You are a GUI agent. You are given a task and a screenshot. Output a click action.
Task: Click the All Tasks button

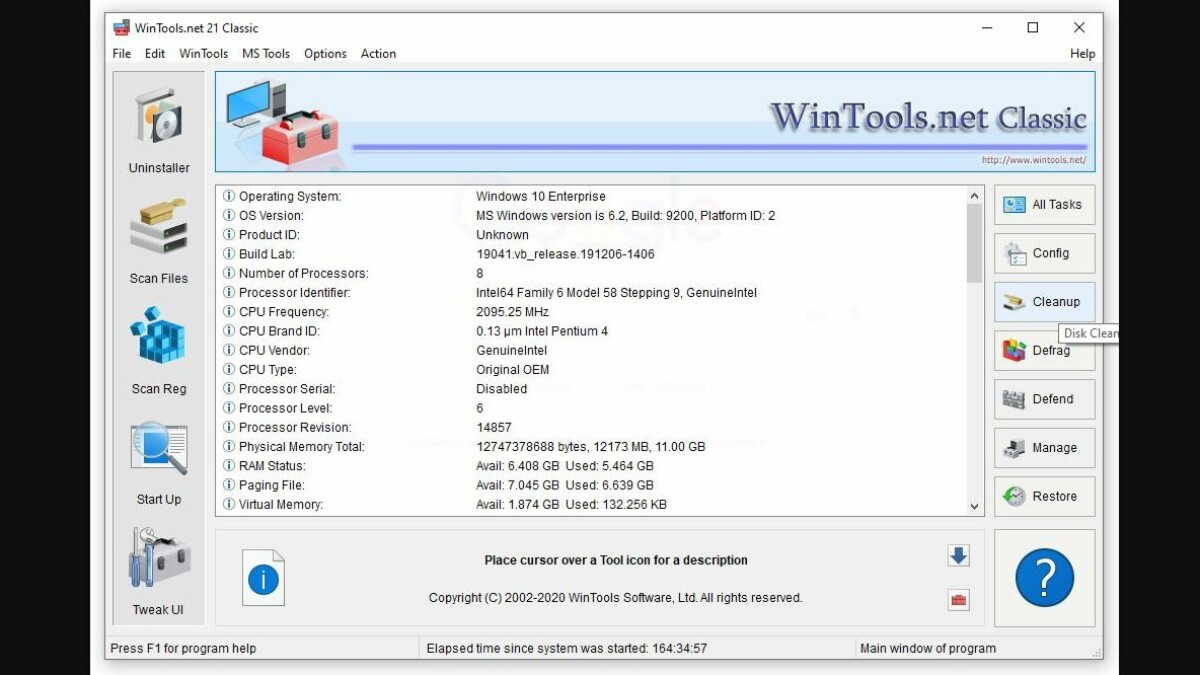(1044, 204)
